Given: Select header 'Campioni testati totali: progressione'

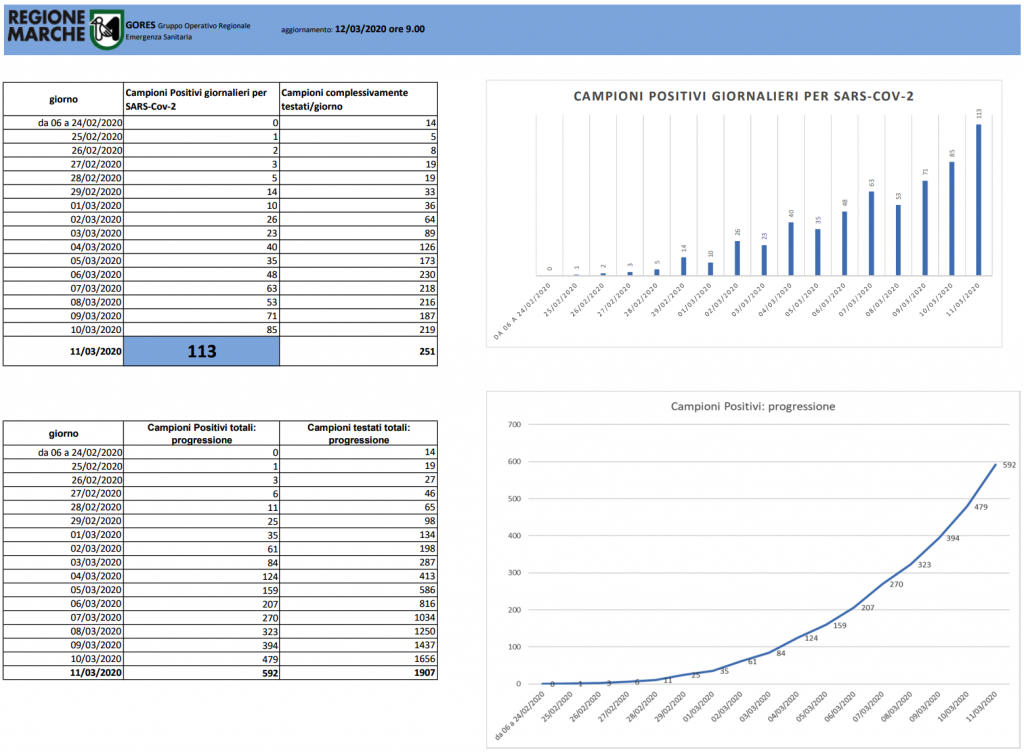Looking at the screenshot, I should coord(359,433).
